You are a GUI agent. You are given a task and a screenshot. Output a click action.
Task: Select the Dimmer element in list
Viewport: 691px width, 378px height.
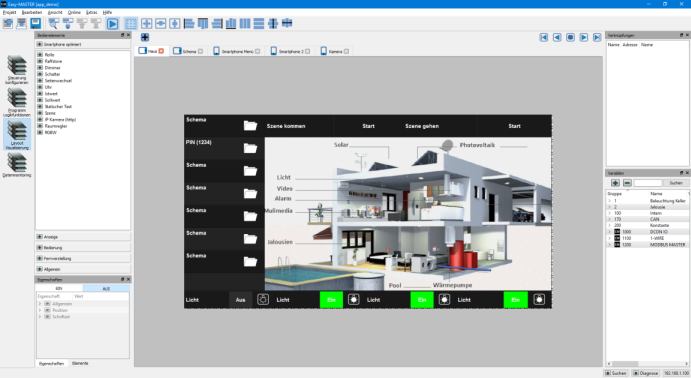pos(52,68)
